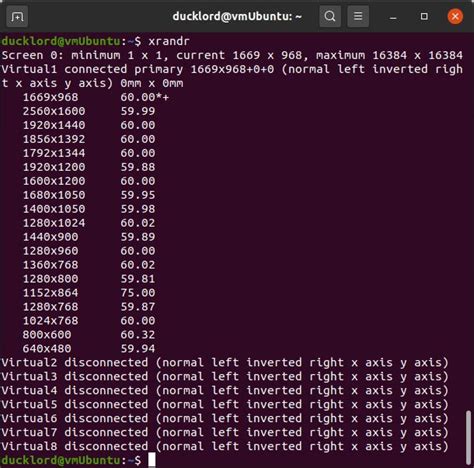Viewport: 474px width, 468px height.
Task: Click the Virtual7 disconnected line
Action: pos(225,433)
